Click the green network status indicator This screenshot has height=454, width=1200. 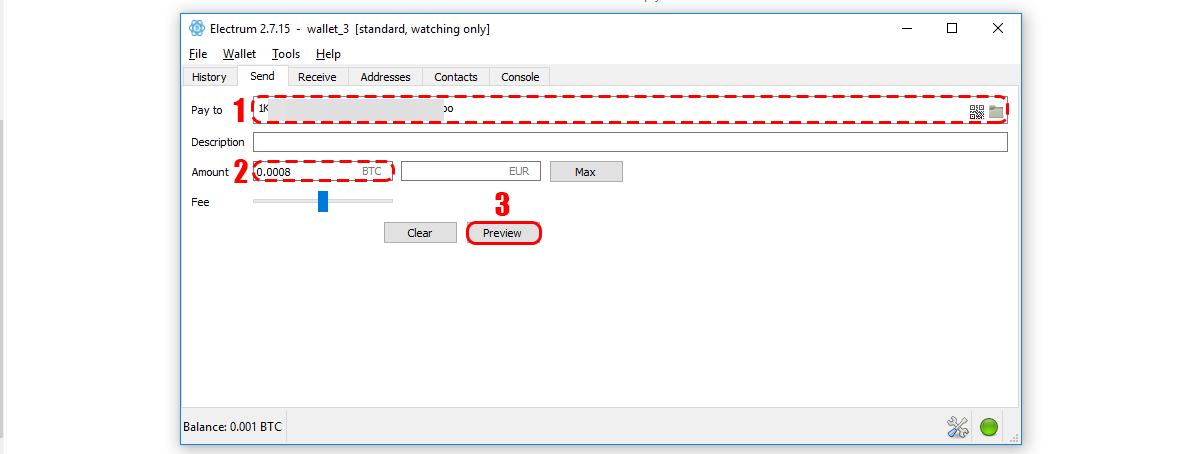click(989, 428)
